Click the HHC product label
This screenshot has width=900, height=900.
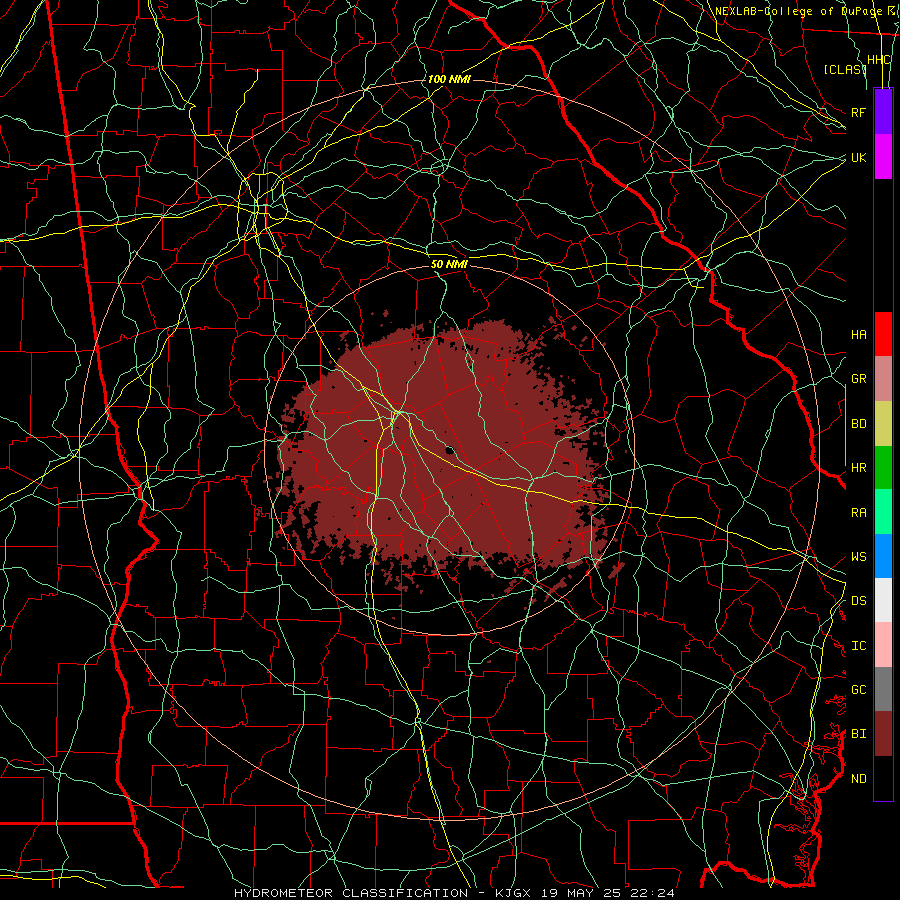click(x=878, y=60)
